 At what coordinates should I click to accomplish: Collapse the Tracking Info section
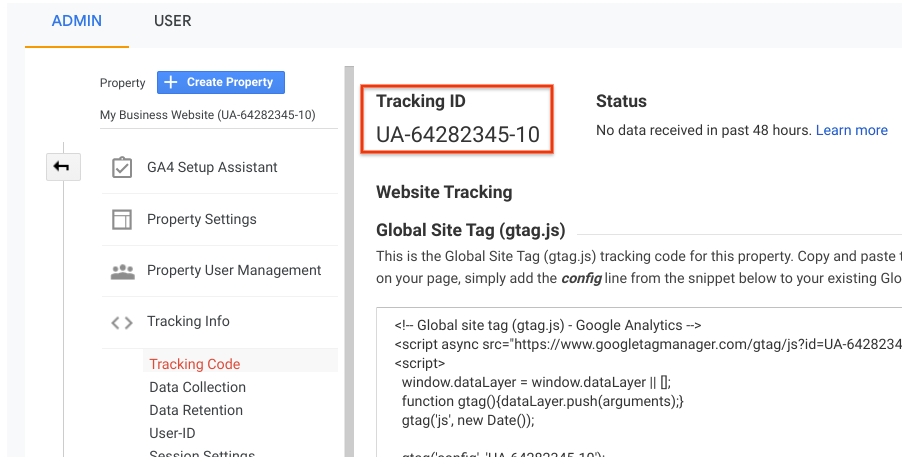188,322
